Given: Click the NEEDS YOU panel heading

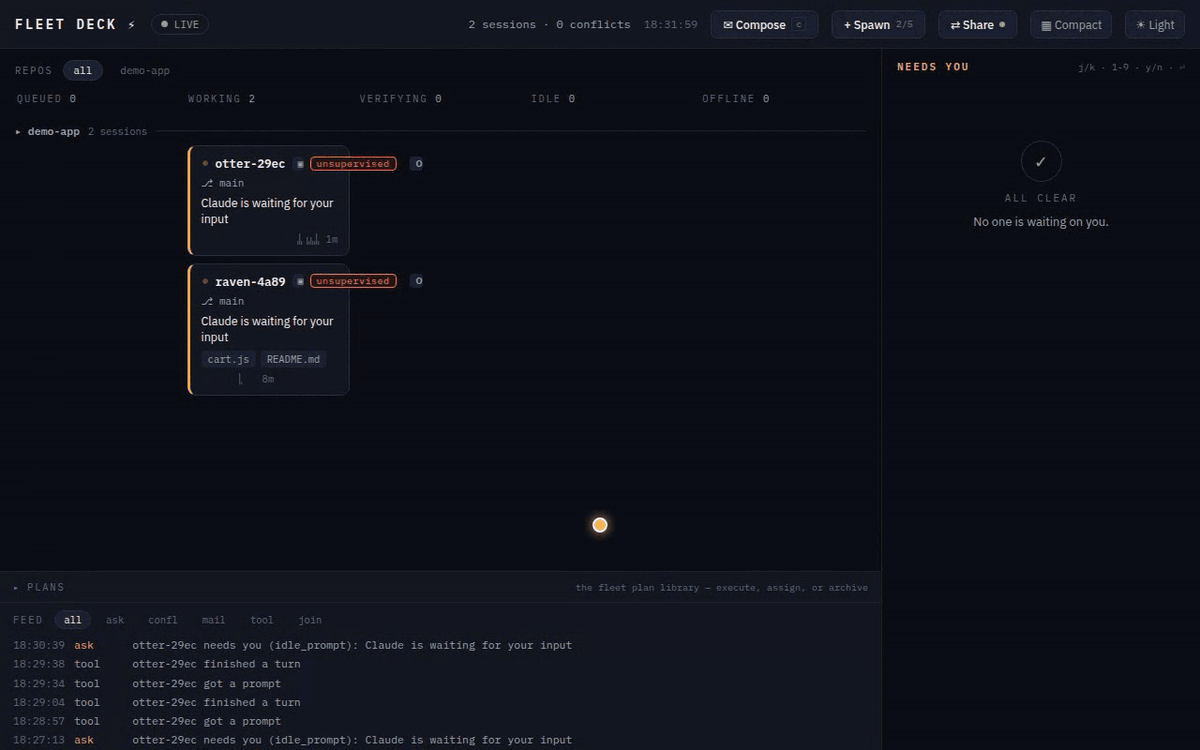Looking at the screenshot, I should click(x=933, y=67).
